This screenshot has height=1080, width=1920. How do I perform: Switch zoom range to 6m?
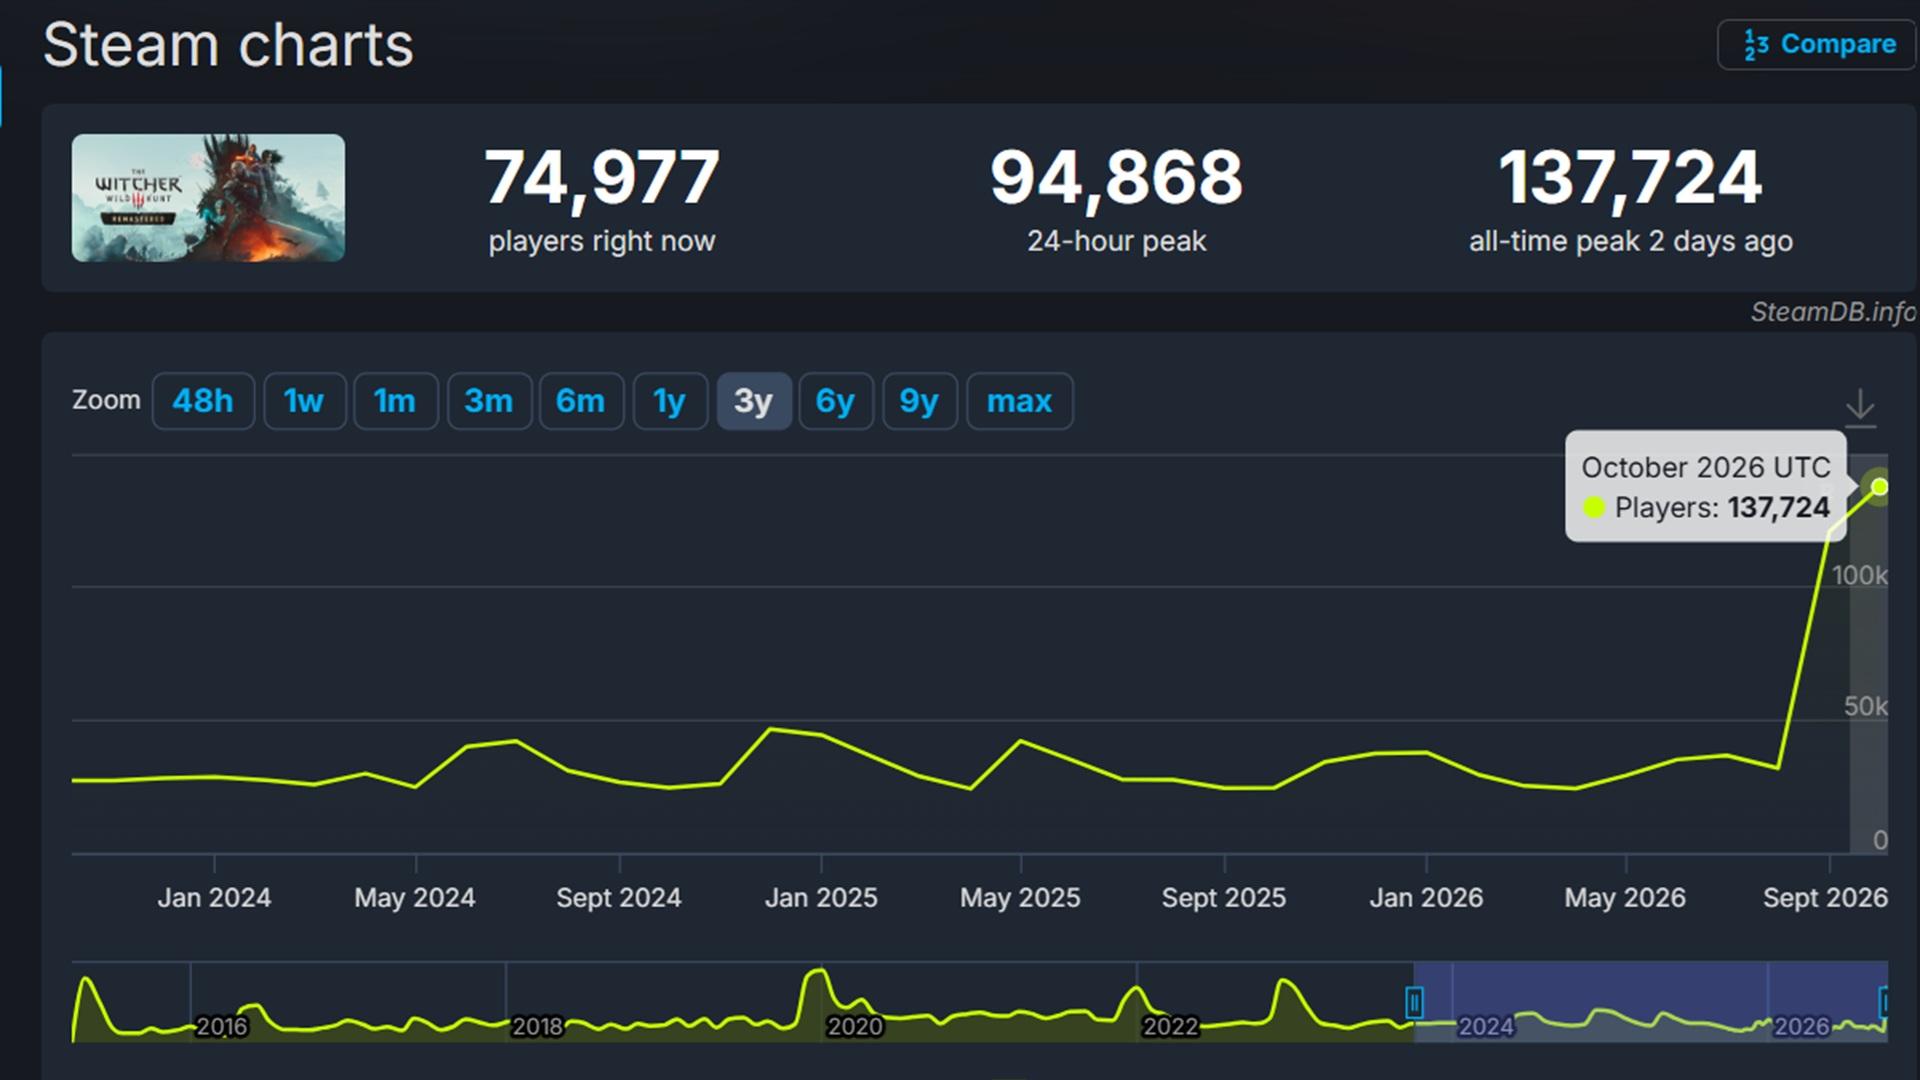coord(581,401)
